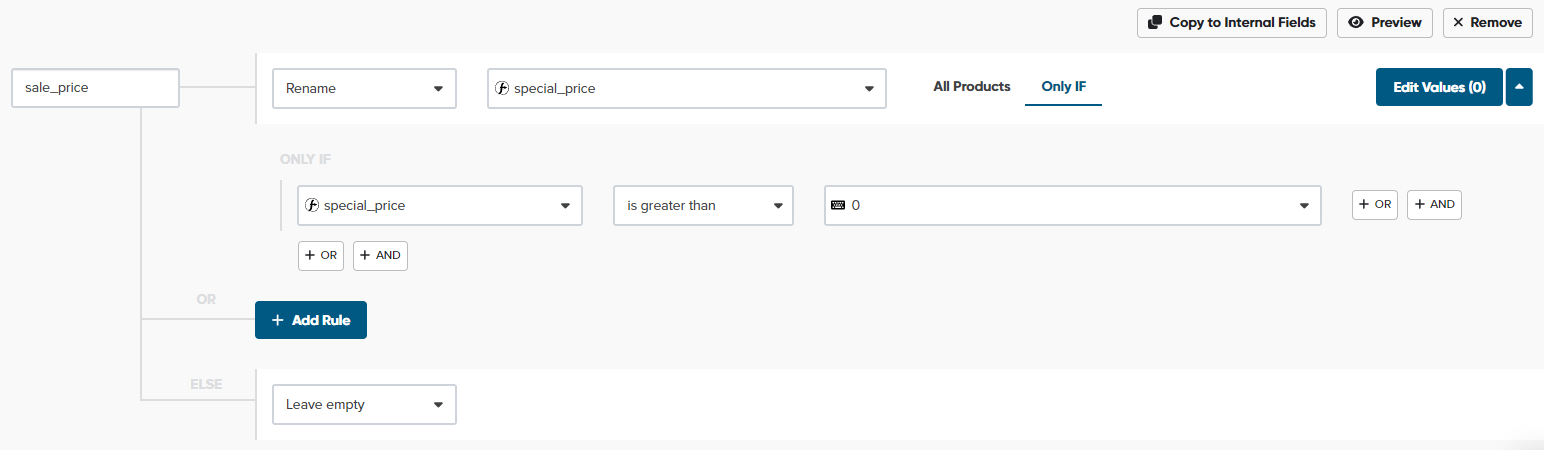Click the Copy to Internal Fields button

coord(1232,23)
